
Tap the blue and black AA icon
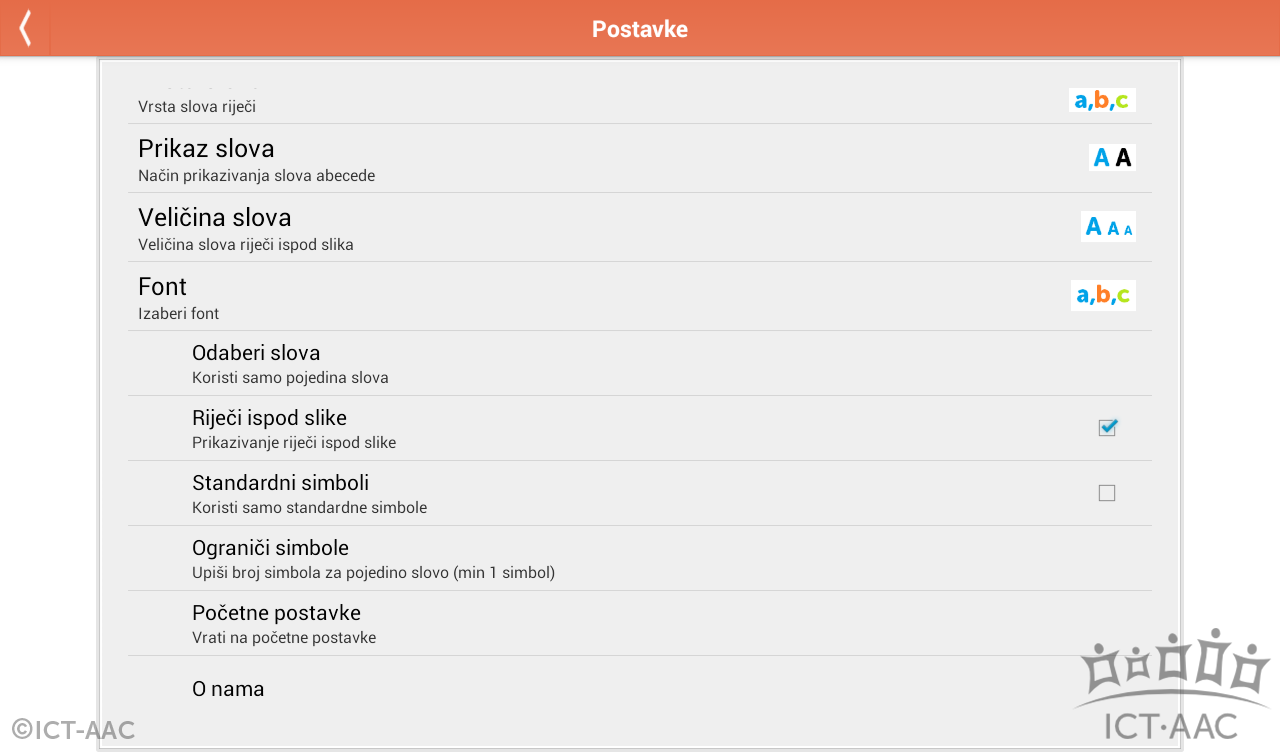click(x=1112, y=157)
